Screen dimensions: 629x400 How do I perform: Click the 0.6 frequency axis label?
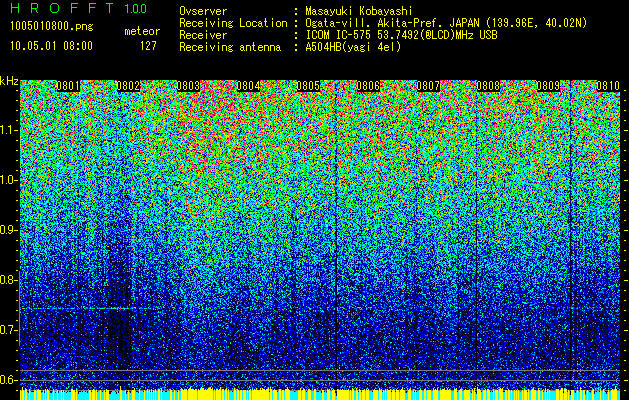(x=9, y=380)
